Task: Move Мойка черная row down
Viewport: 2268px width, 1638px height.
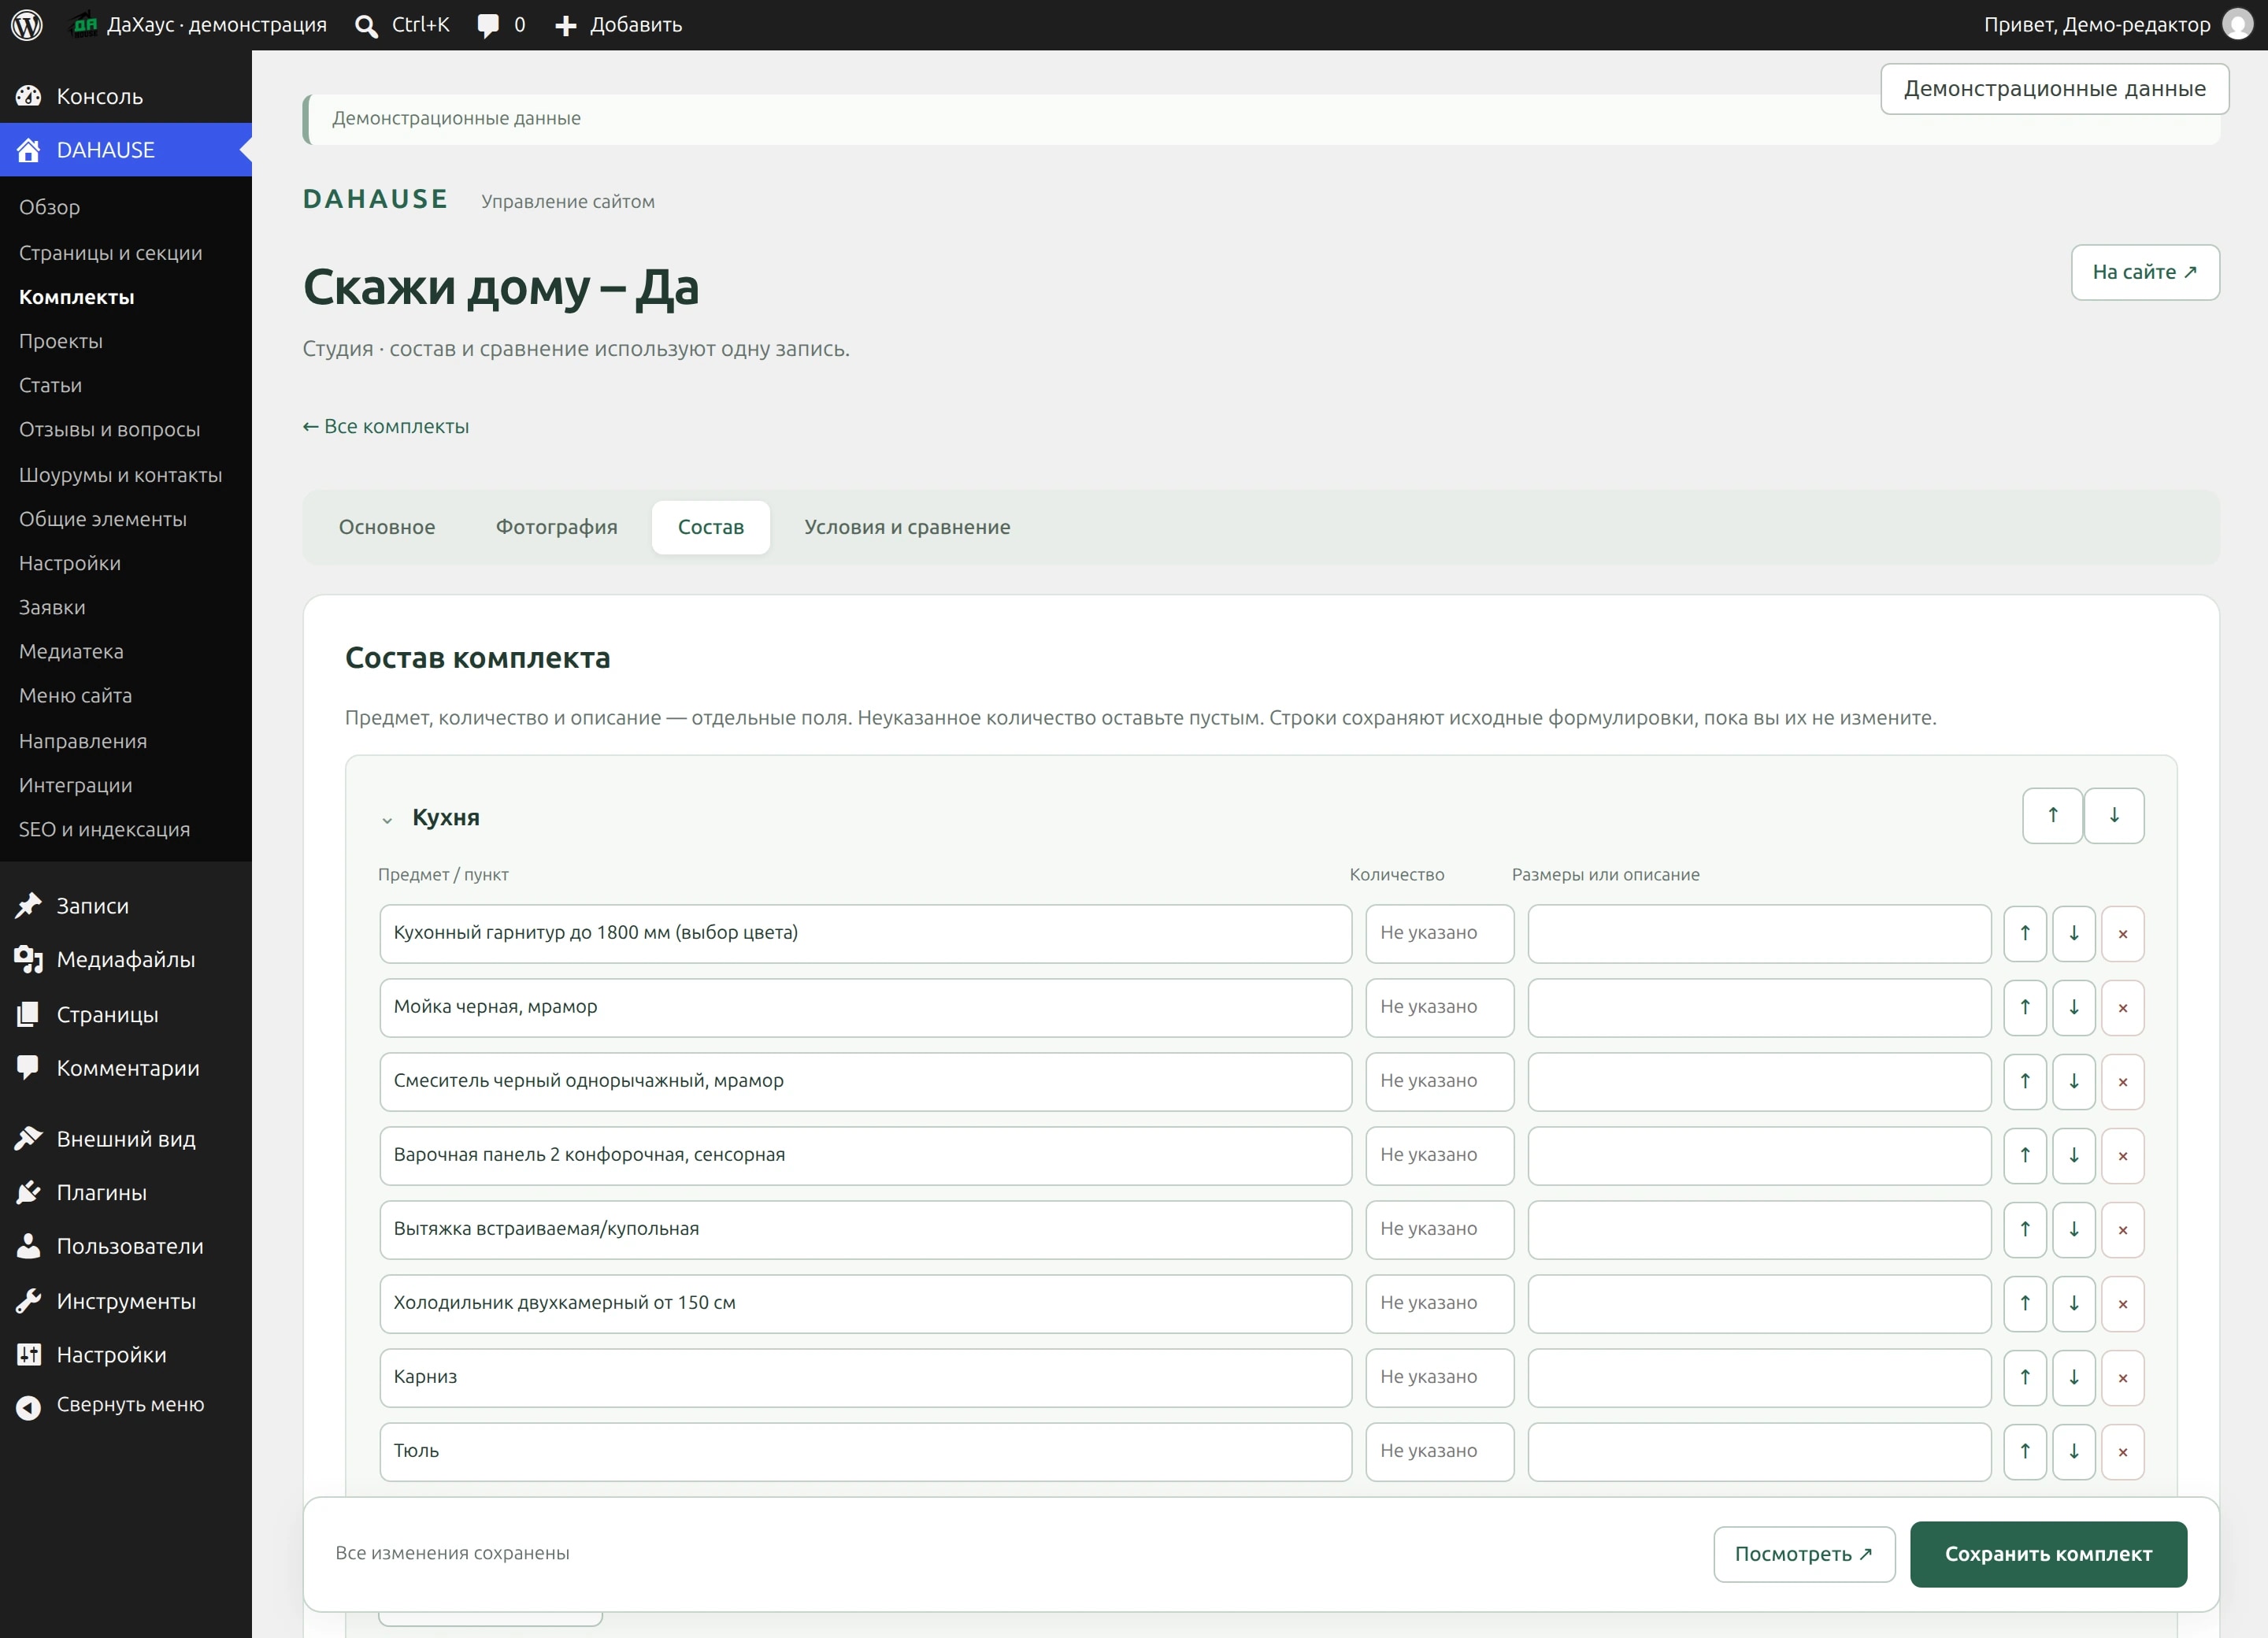Action: click(x=2074, y=1007)
